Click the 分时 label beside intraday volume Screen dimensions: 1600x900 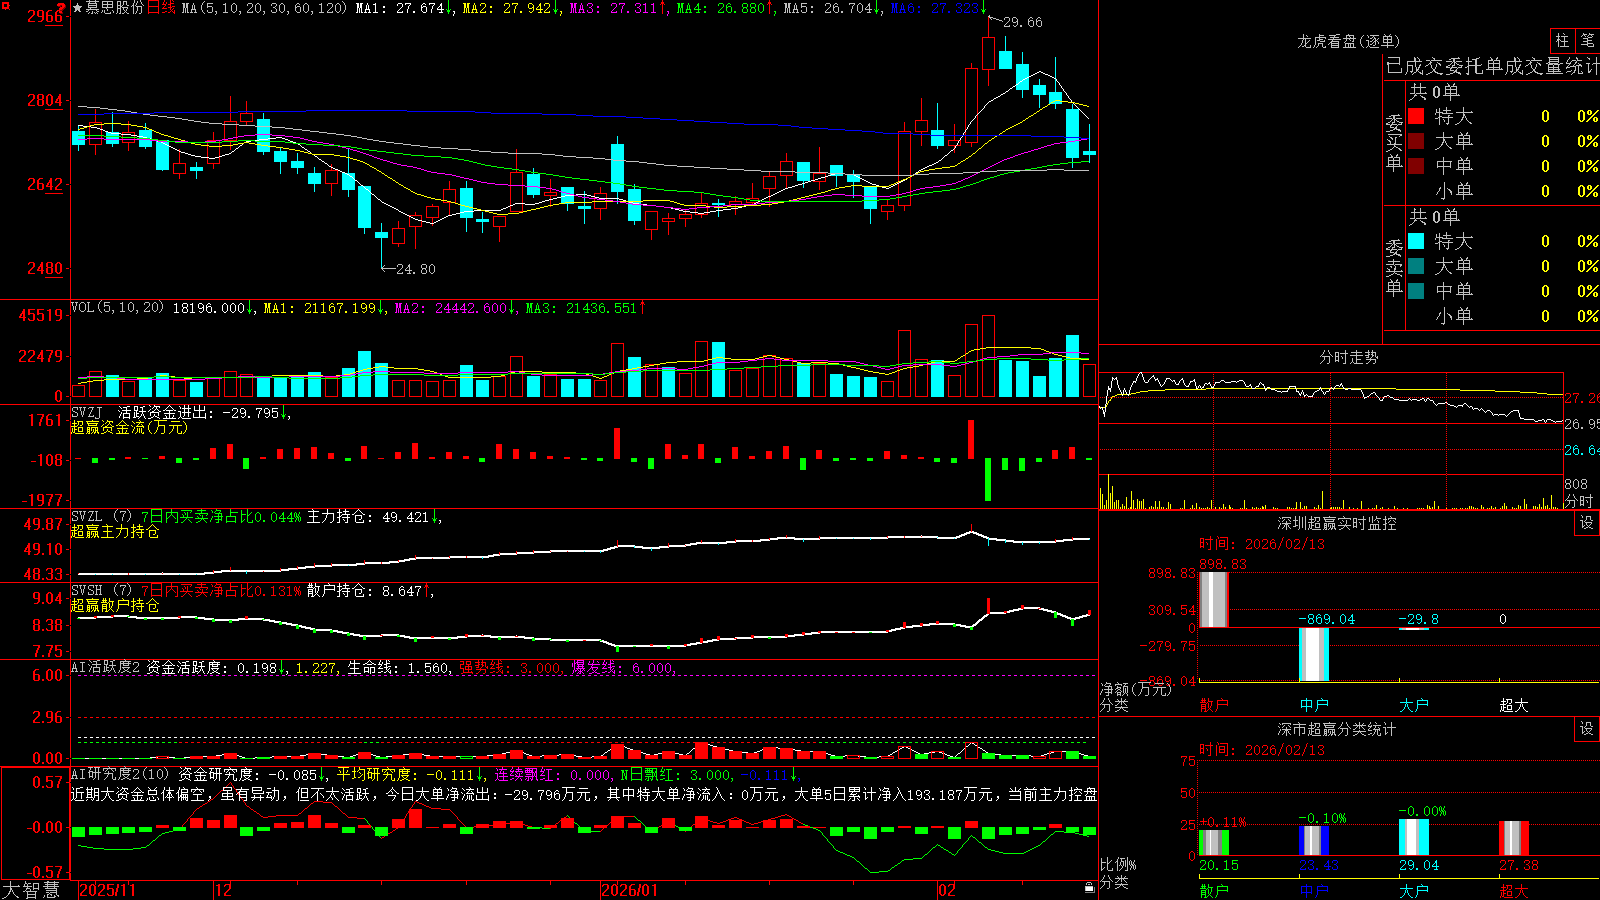(x=1579, y=501)
